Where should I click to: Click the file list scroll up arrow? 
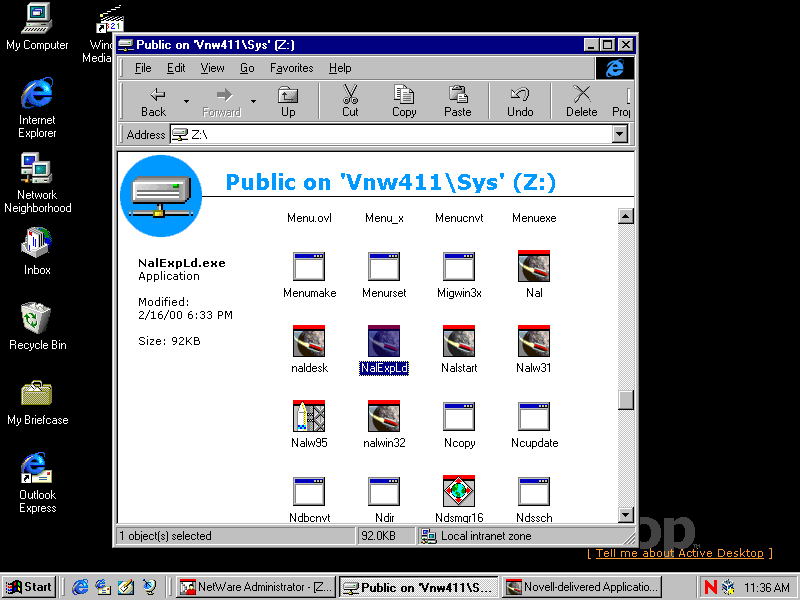pyautogui.click(x=626, y=216)
